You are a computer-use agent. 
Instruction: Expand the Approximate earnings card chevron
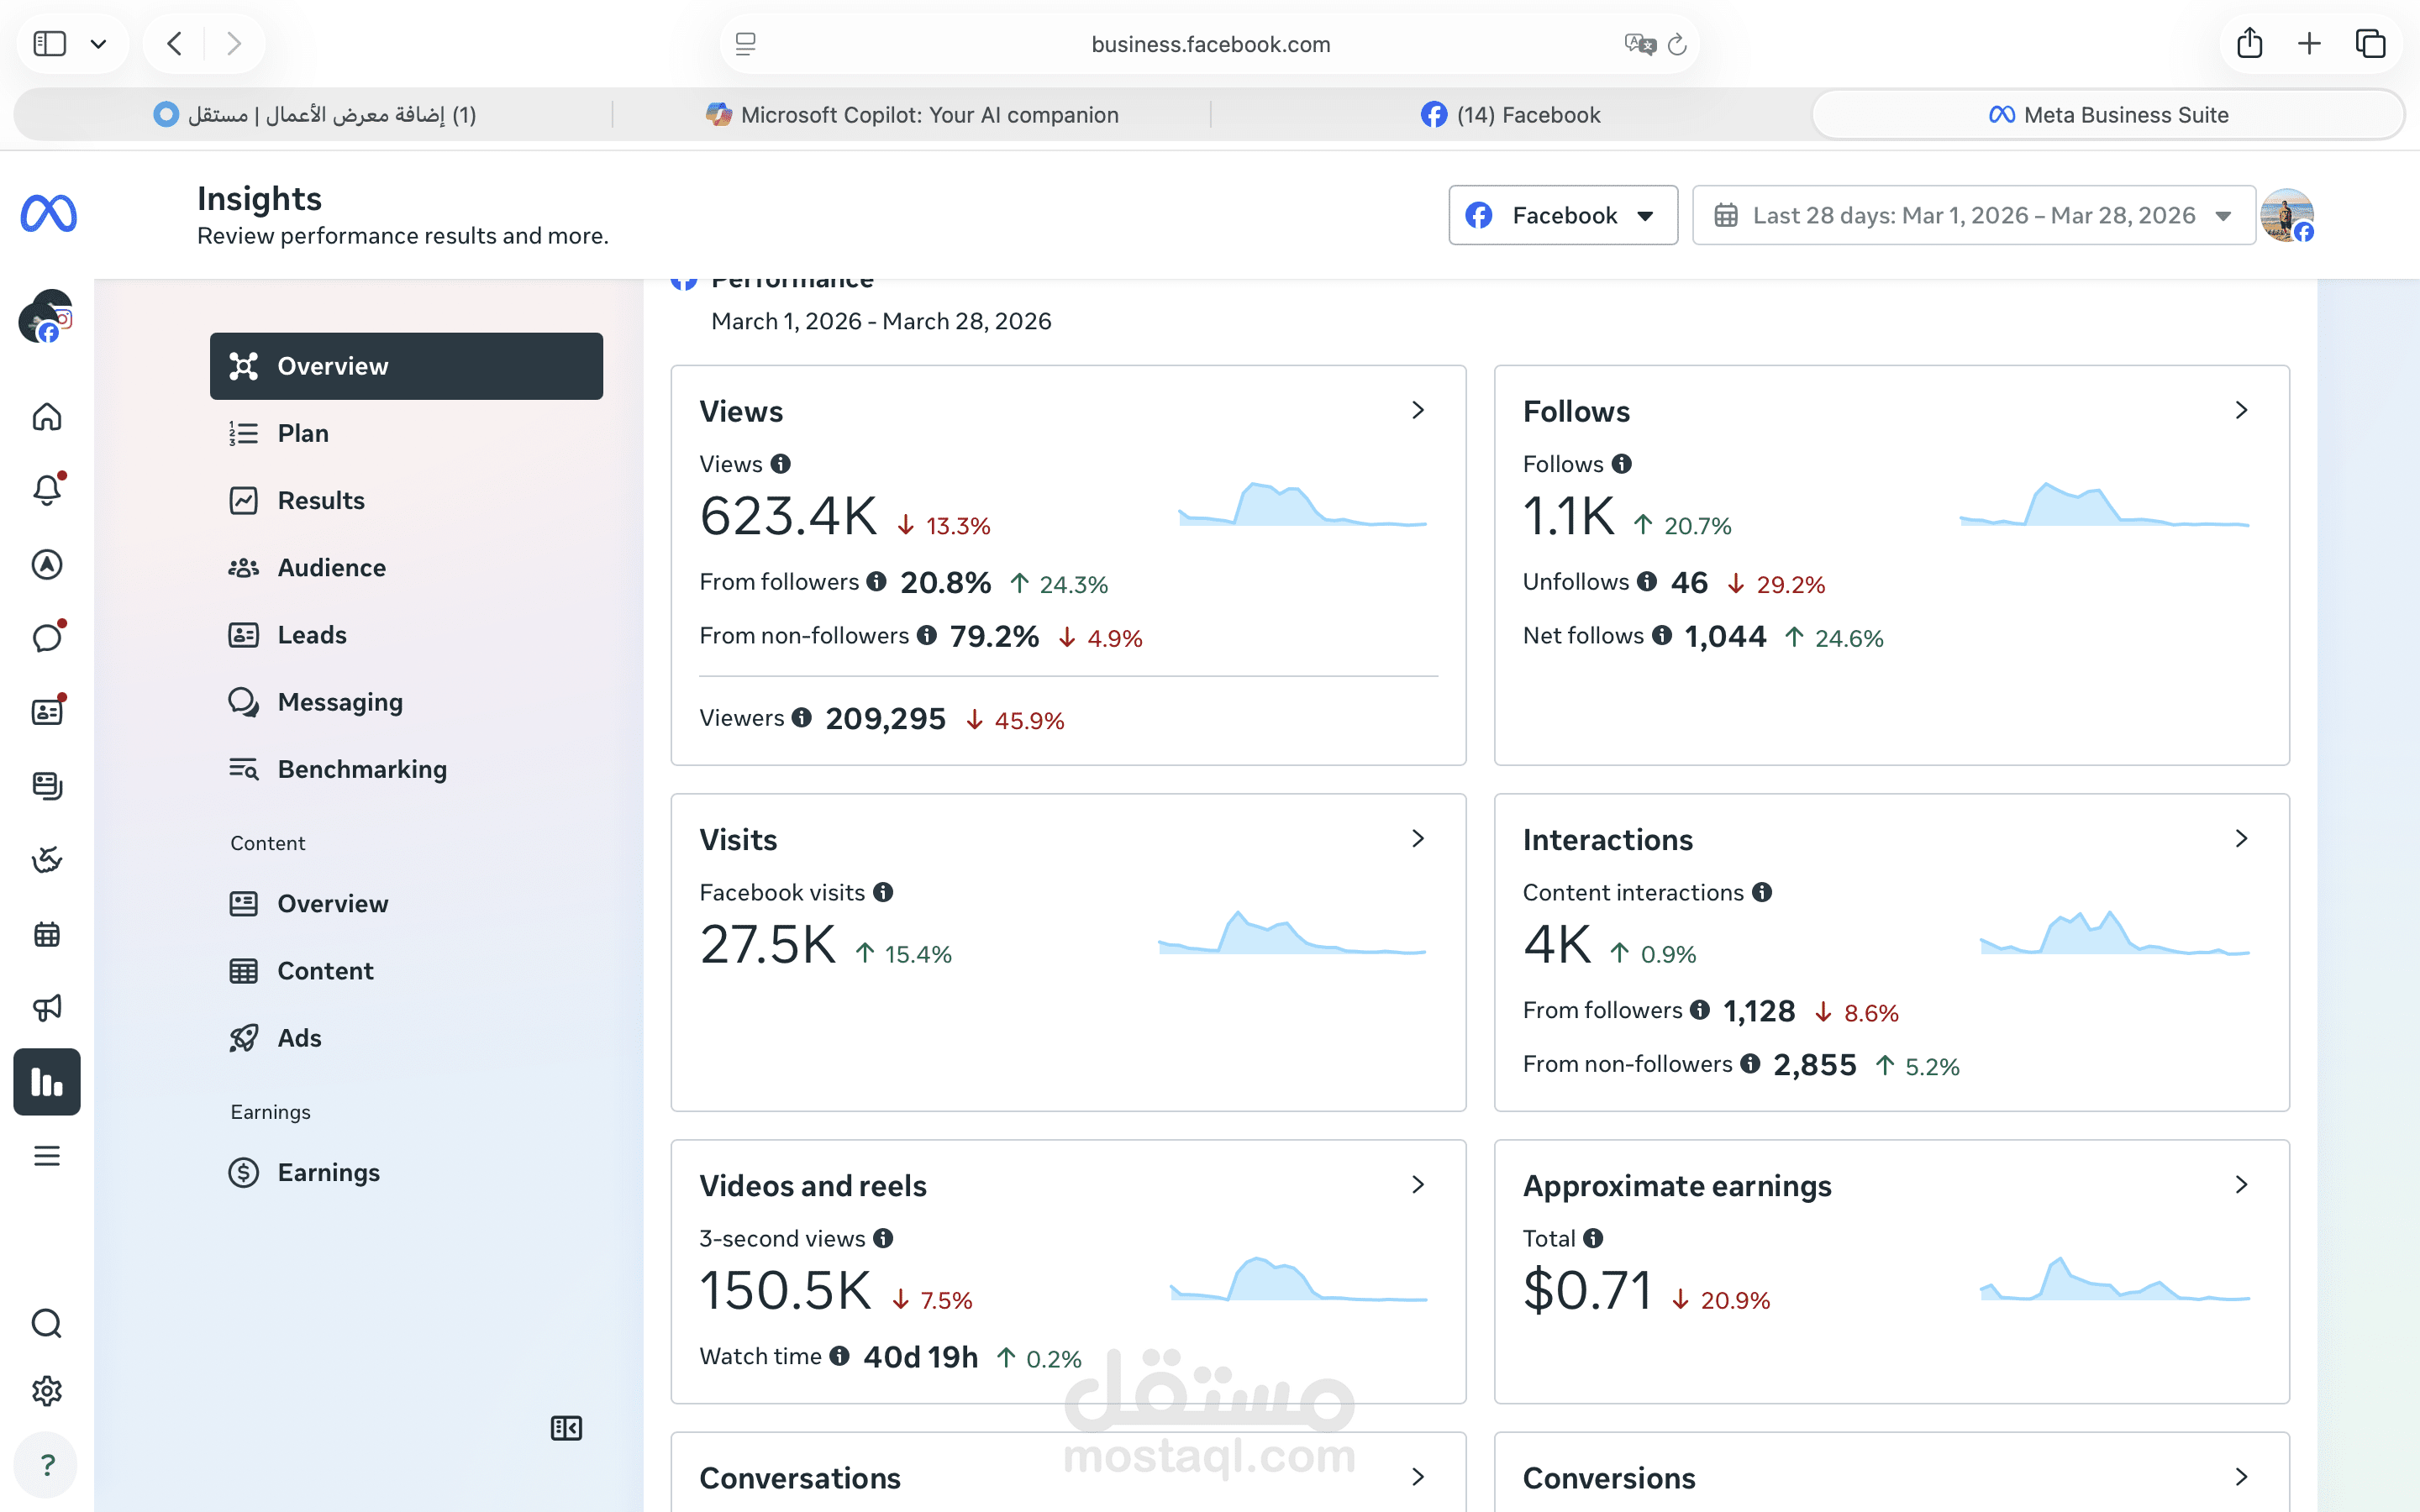(2241, 1185)
